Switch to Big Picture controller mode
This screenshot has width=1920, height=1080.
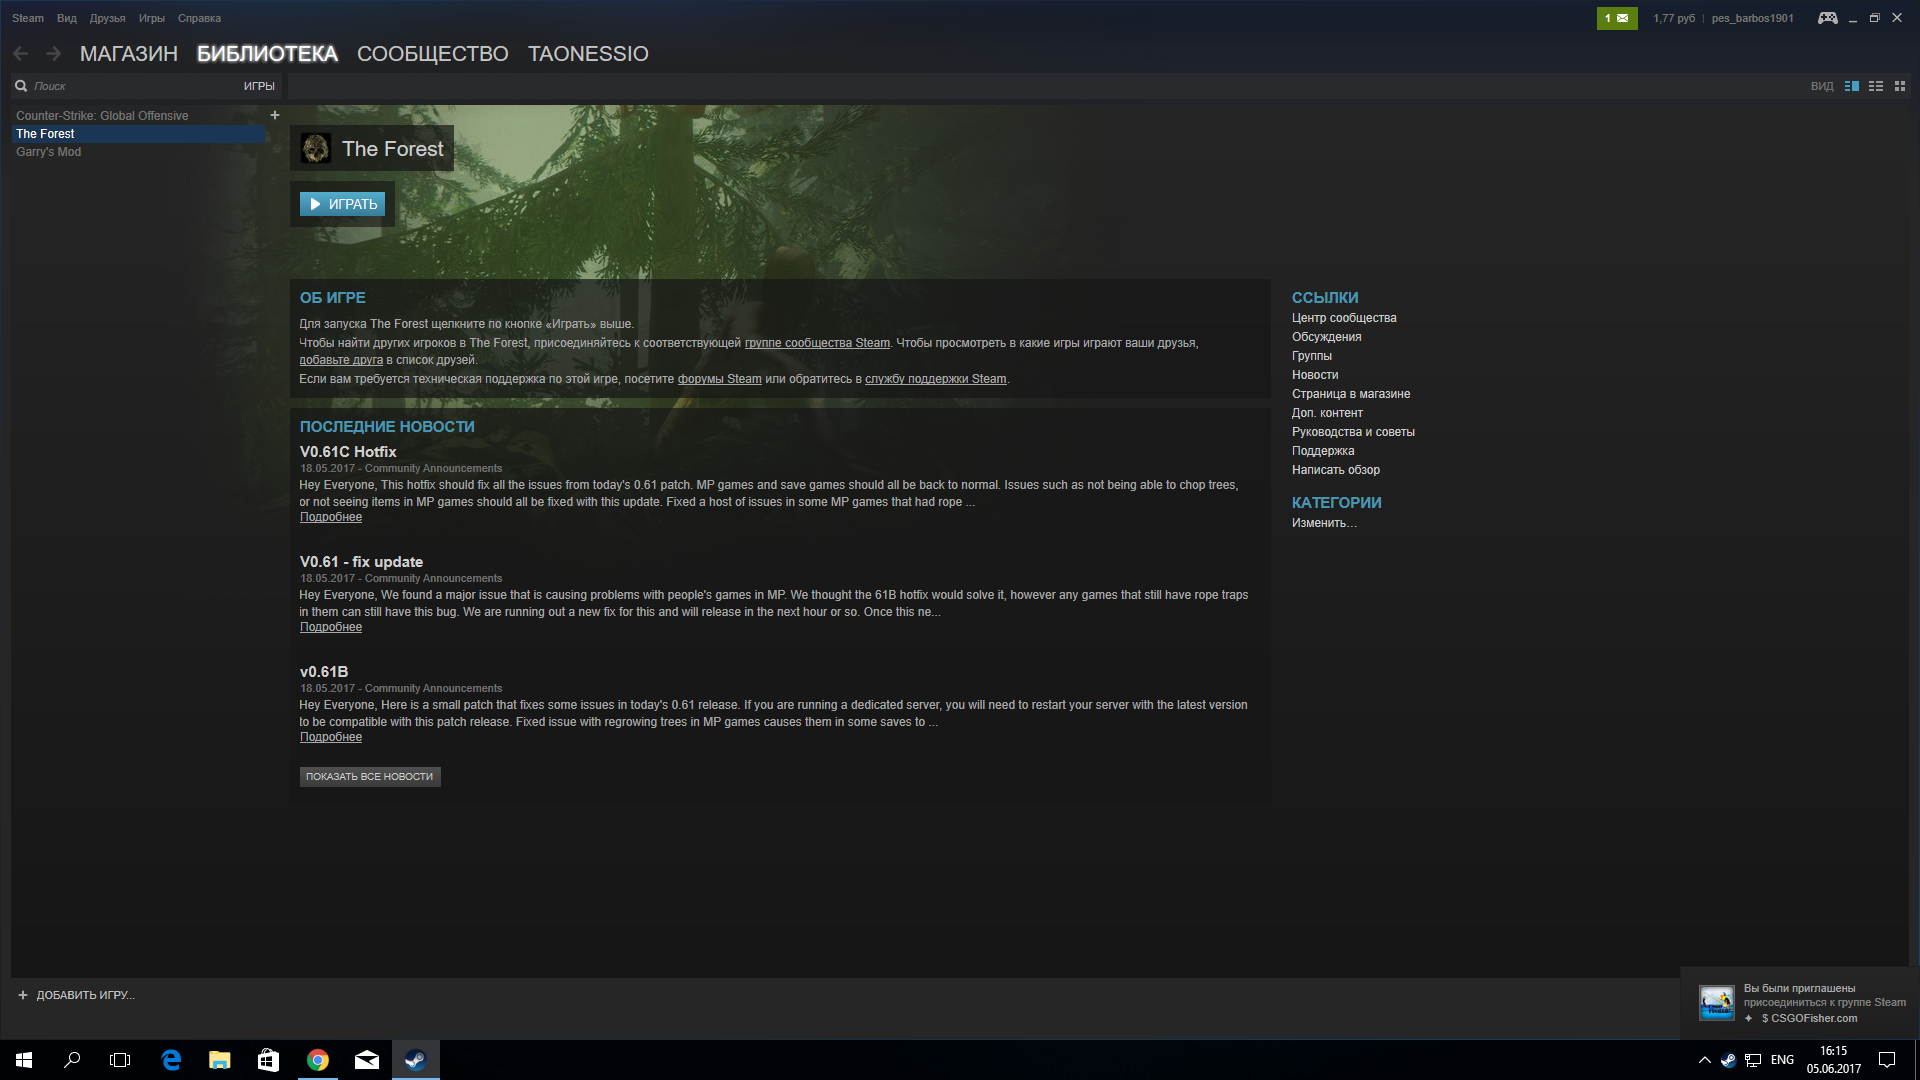(1827, 18)
